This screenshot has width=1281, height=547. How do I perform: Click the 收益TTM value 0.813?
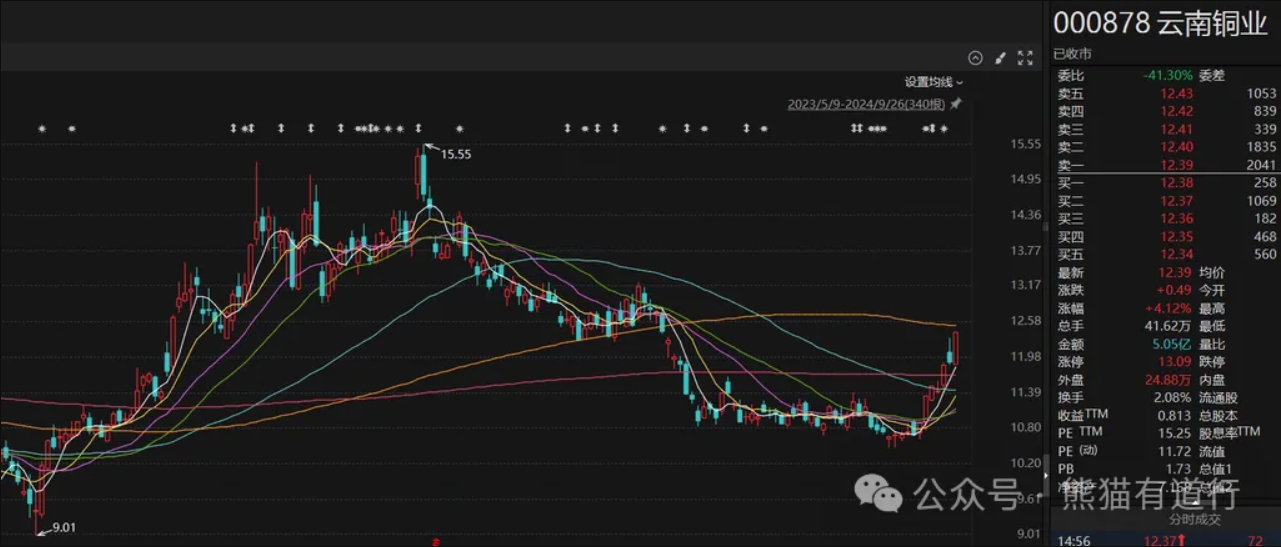tap(1176, 415)
